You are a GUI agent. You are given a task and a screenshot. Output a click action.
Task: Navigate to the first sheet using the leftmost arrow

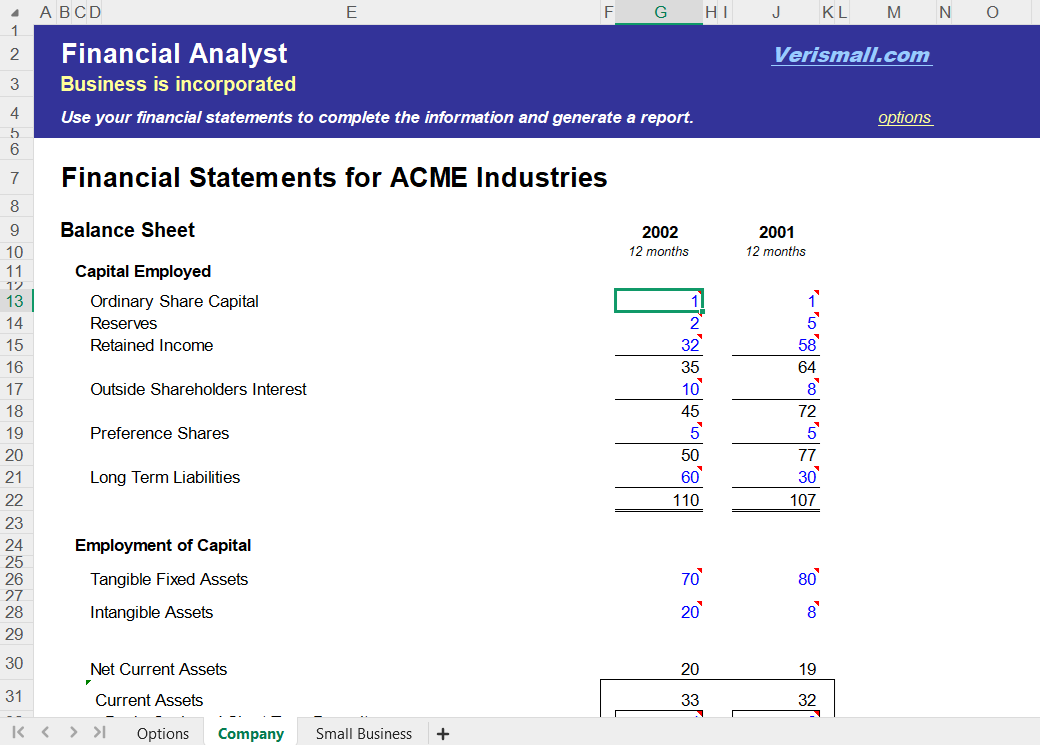[x=16, y=733]
